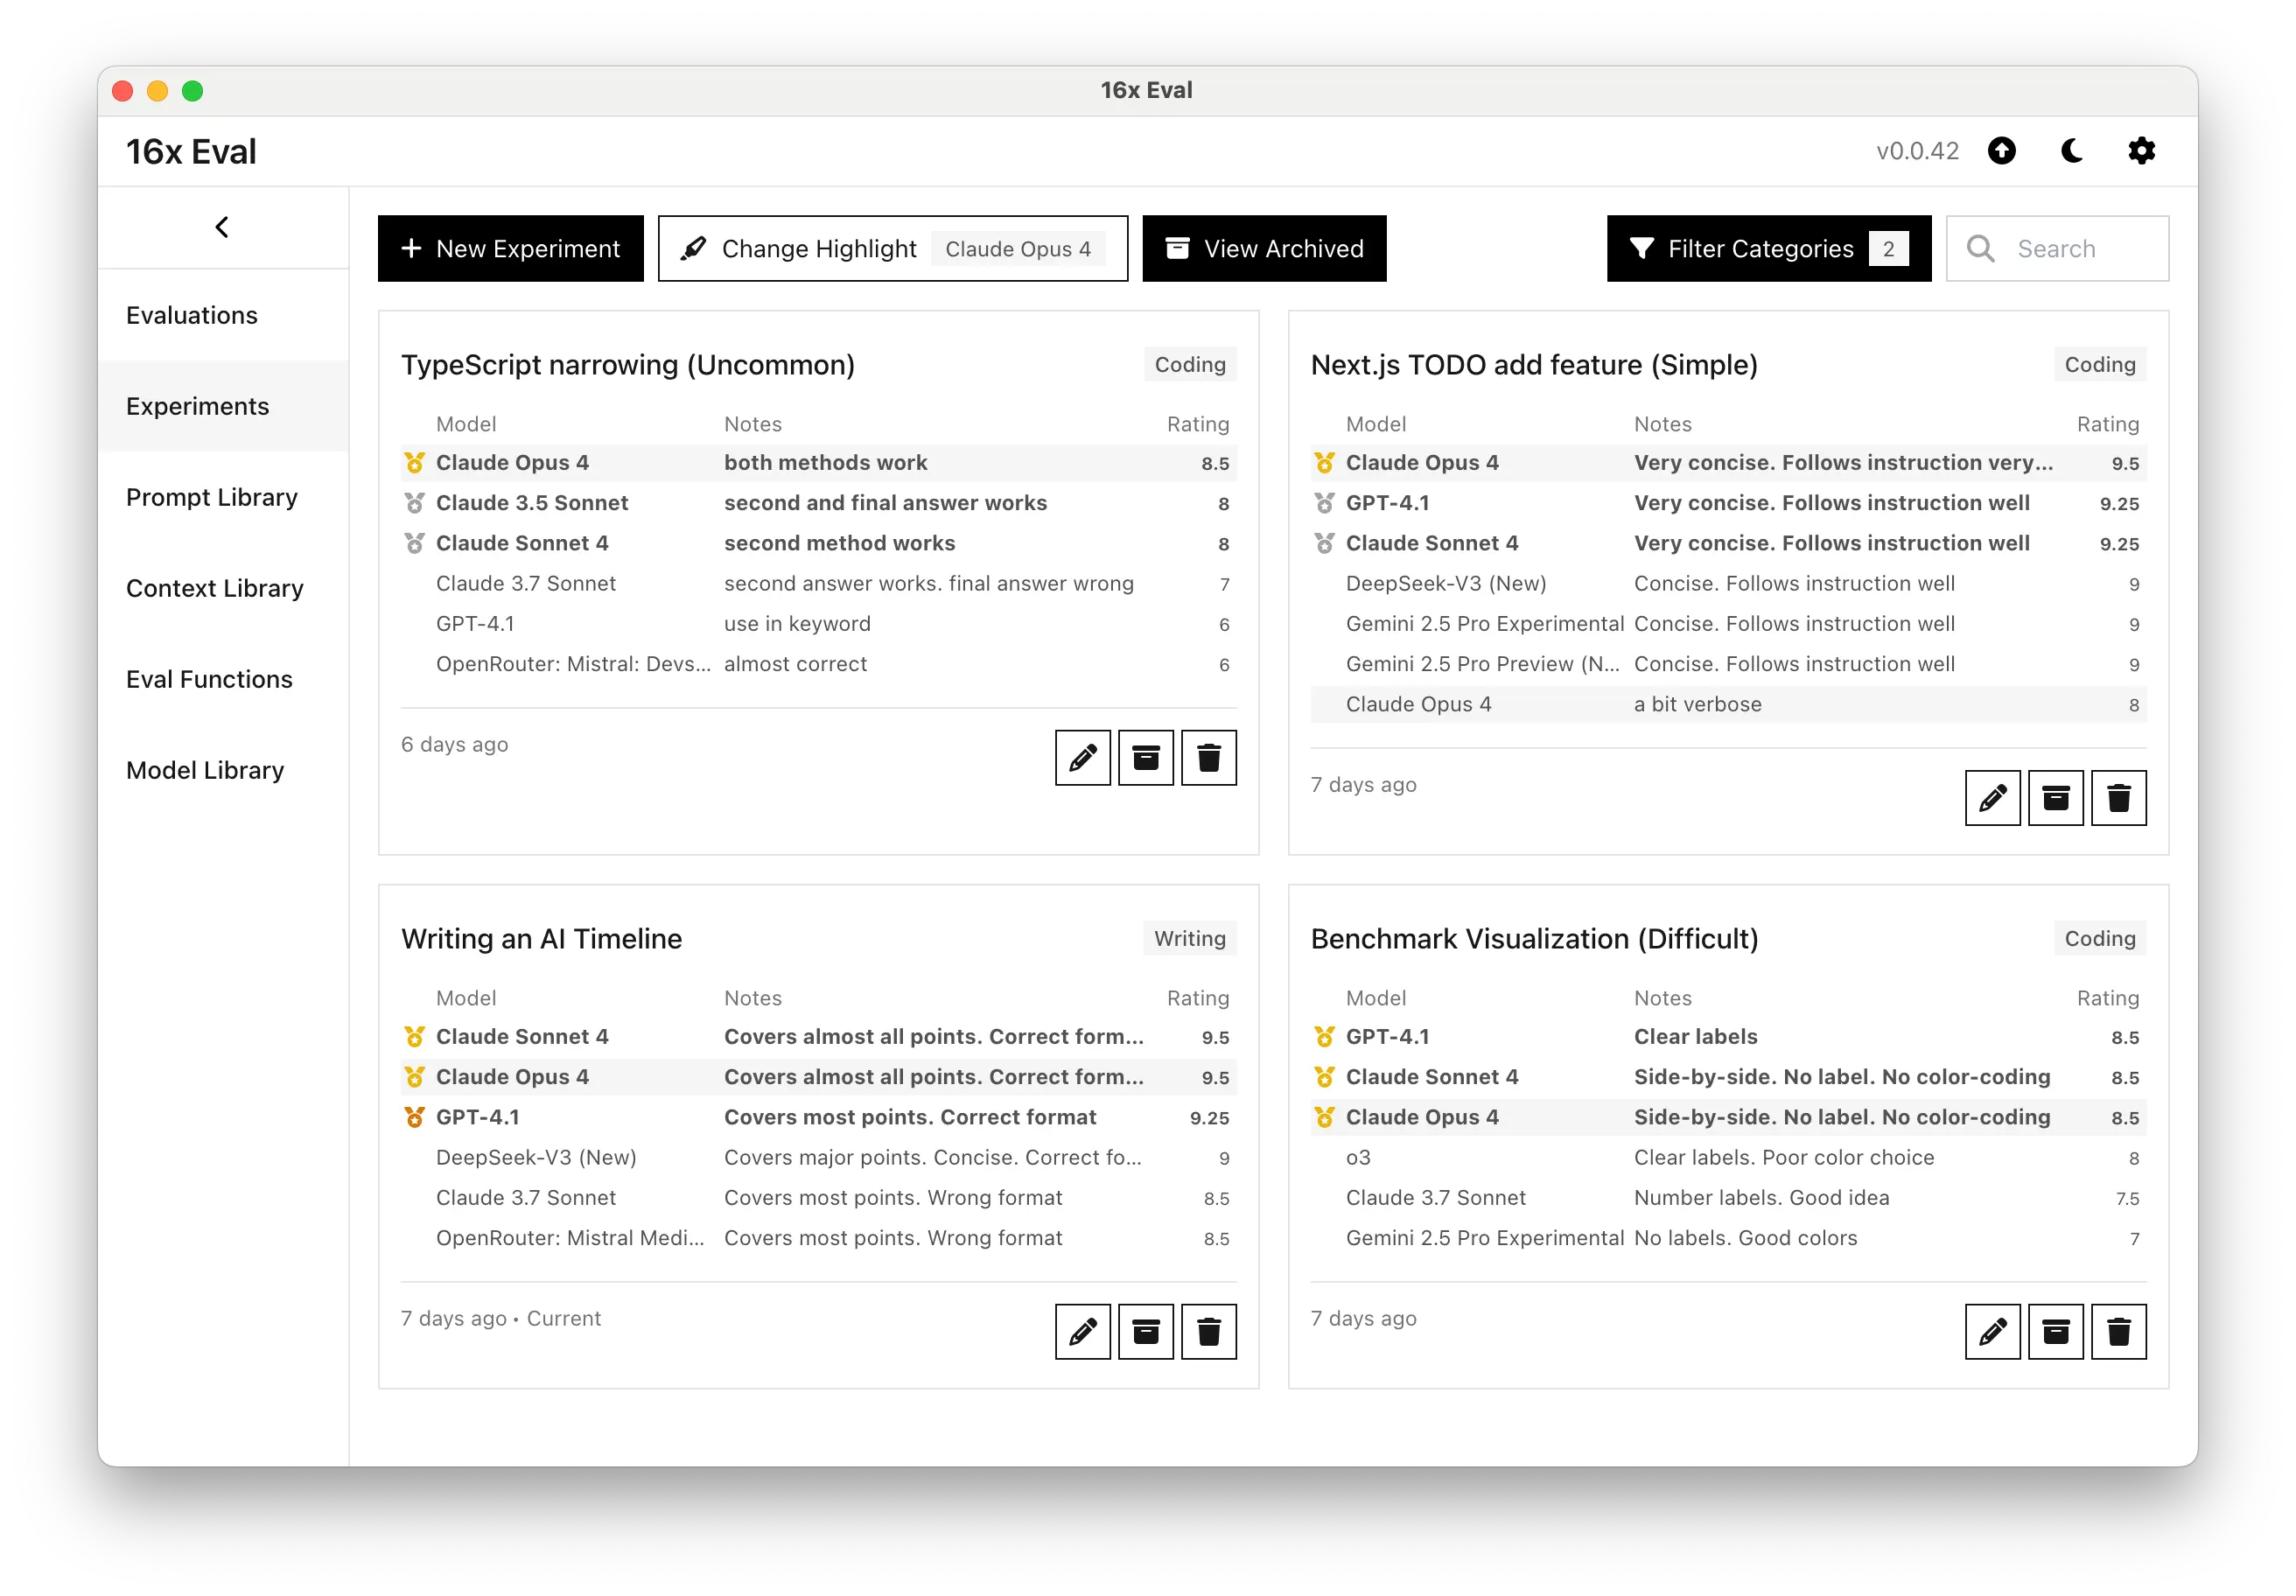Select the 'both methods work' row

tap(818, 463)
